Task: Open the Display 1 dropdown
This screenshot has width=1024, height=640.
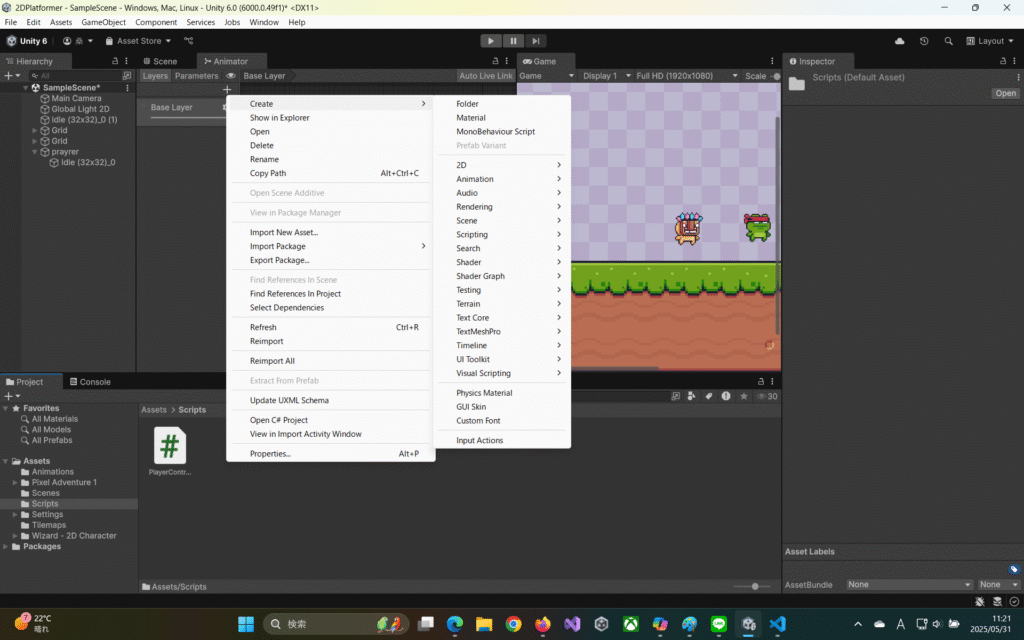Action: click(x=607, y=76)
